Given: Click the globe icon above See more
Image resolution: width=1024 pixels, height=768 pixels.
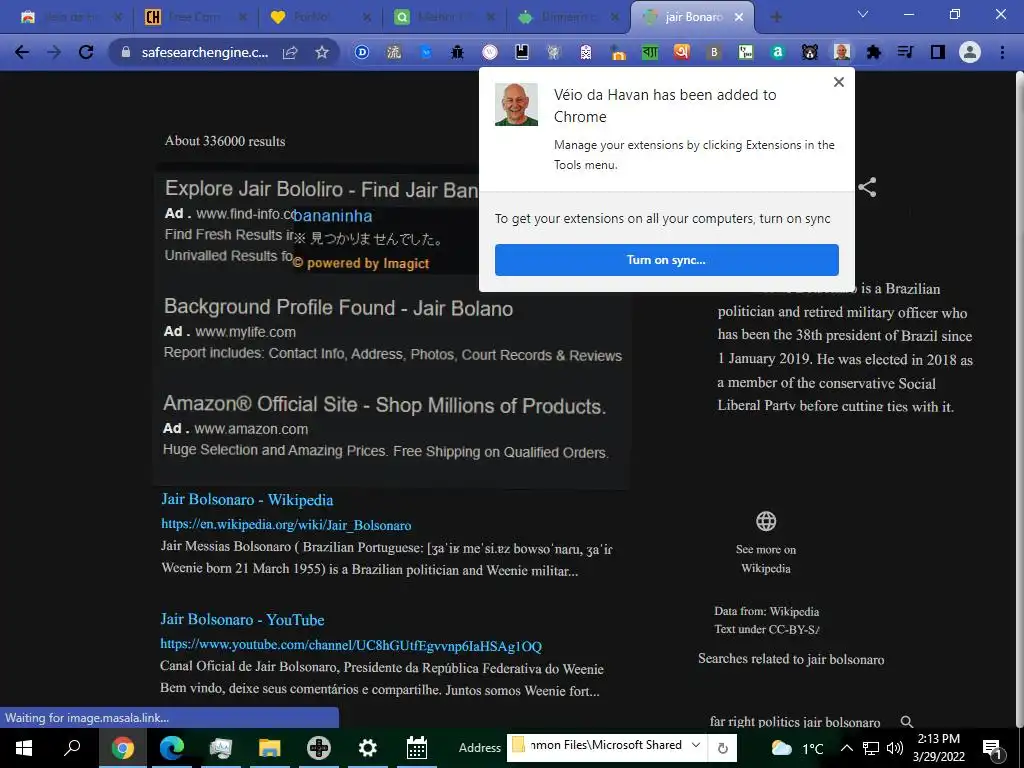Looking at the screenshot, I should [x=766, y=521].
